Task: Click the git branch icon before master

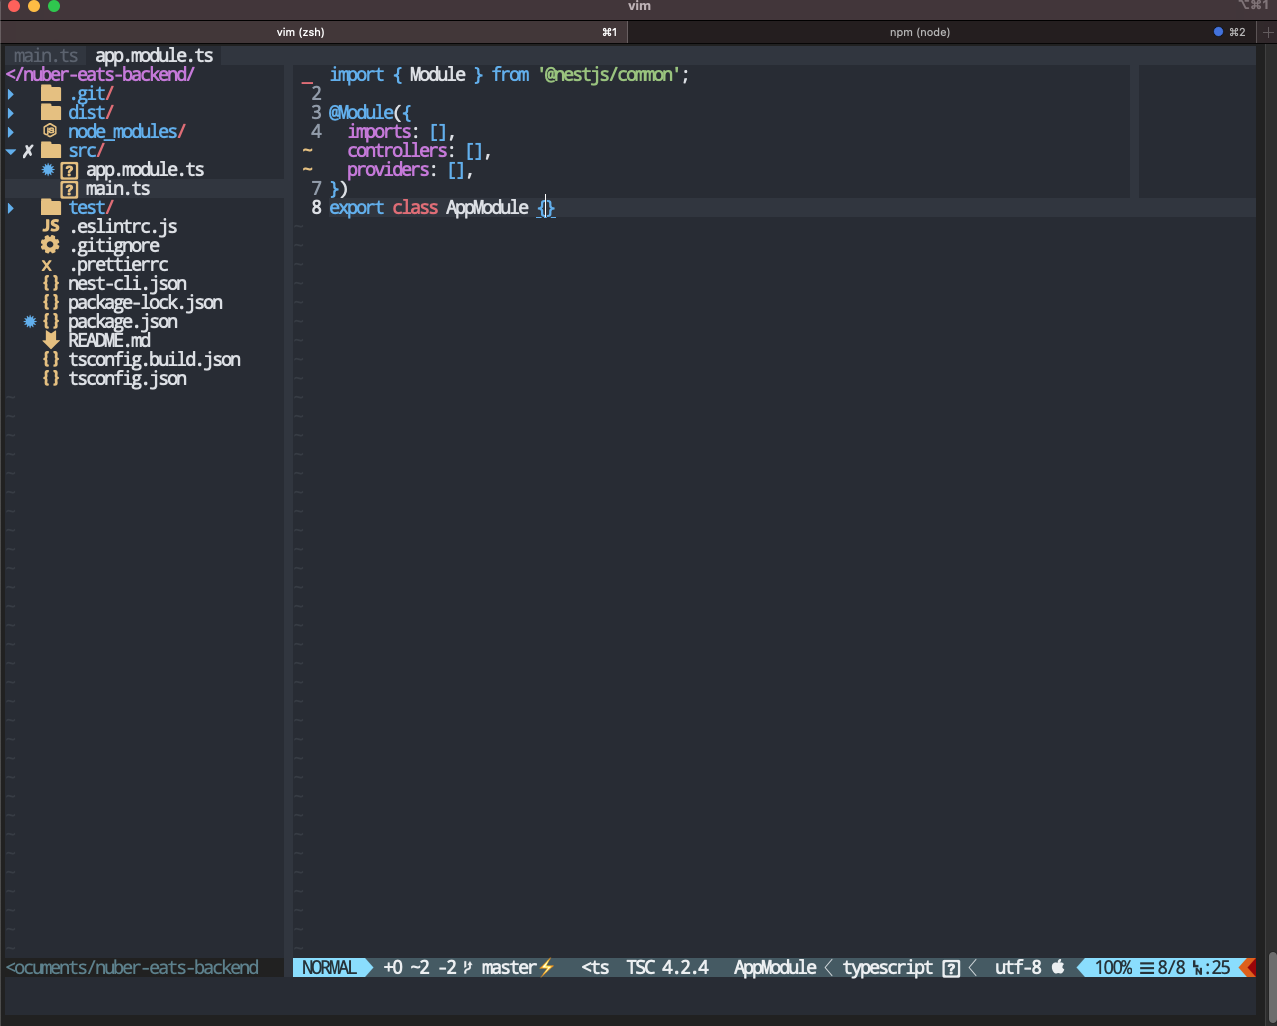Action: 467,968
